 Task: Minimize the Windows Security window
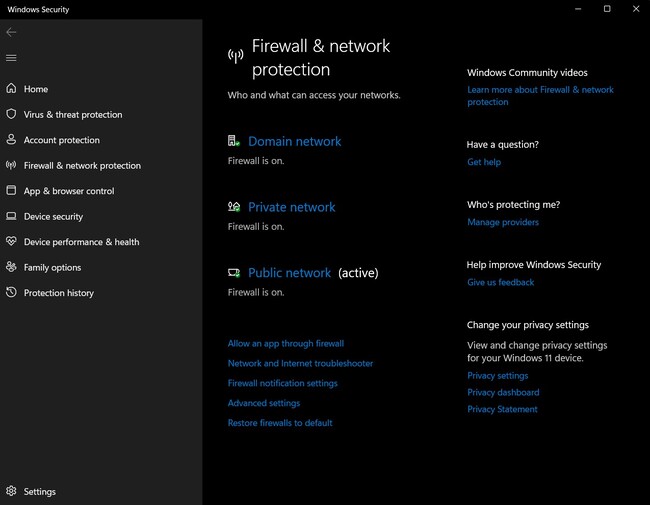coord(578,9)
